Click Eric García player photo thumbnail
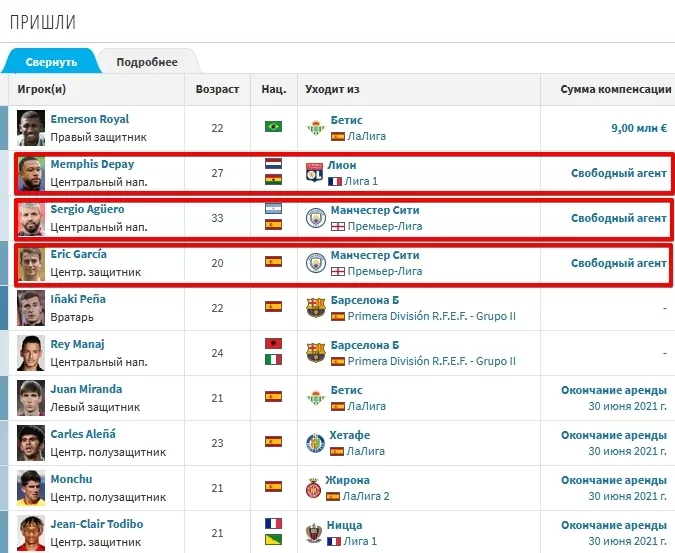 coord(32,263)
